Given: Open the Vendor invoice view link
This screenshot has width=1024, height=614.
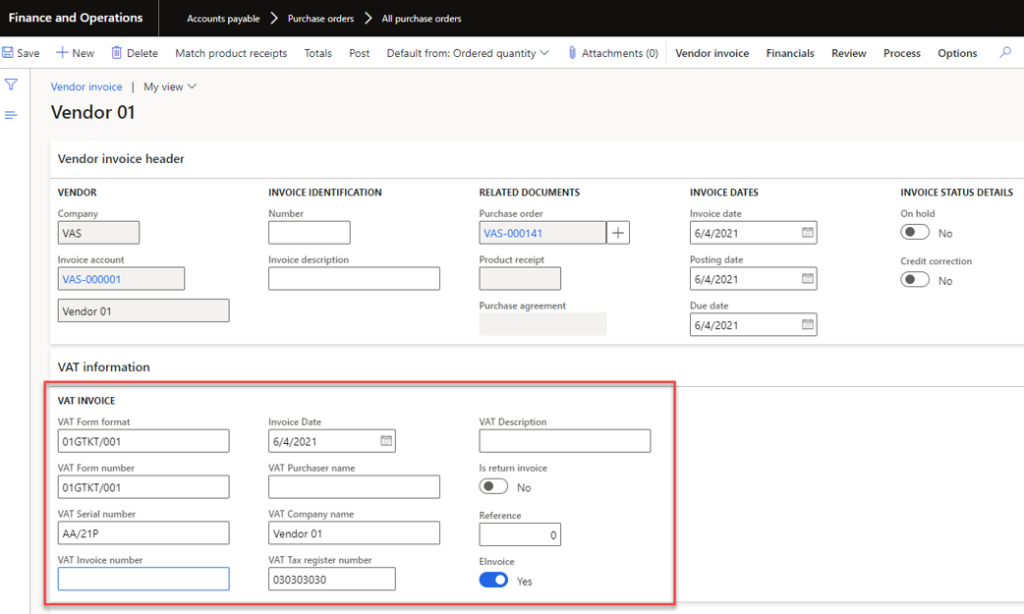Looking at the screenshot, I should (x=86, y=86).
